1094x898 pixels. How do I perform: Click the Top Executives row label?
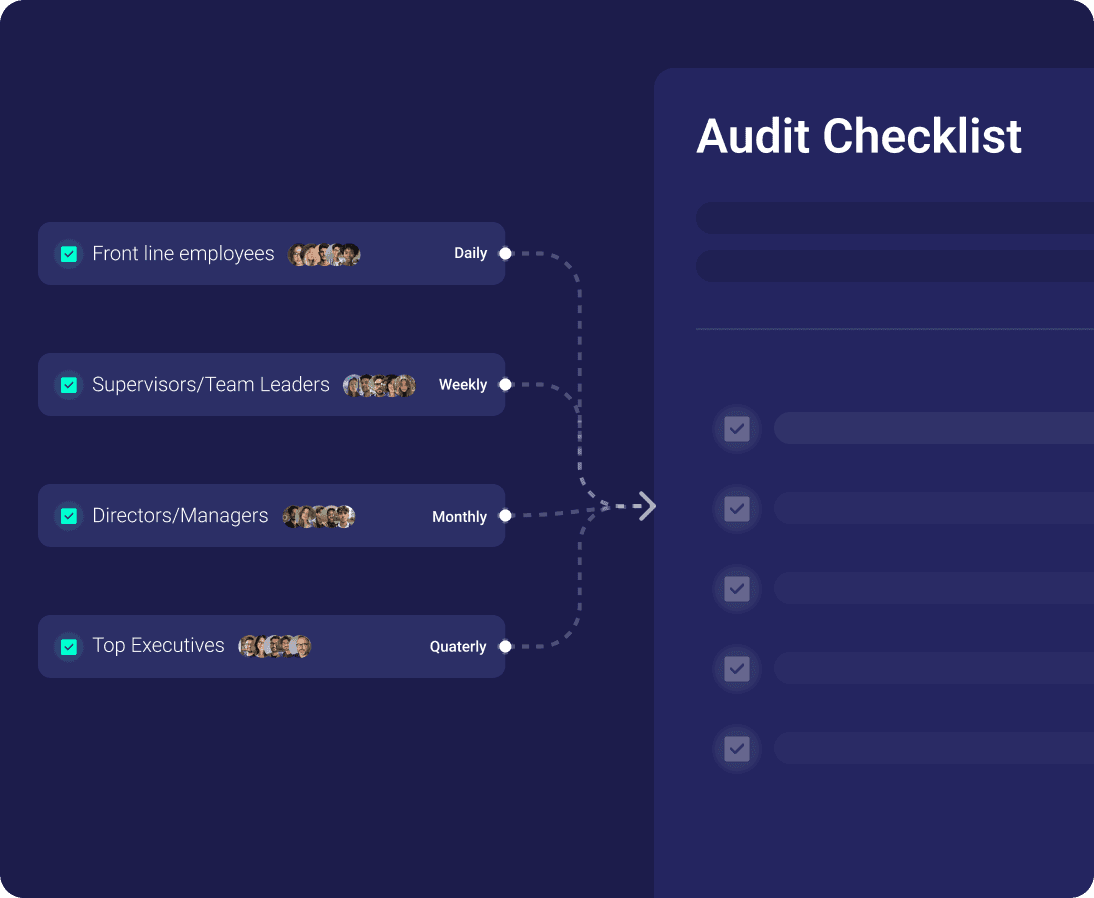[x=158, y=646]
